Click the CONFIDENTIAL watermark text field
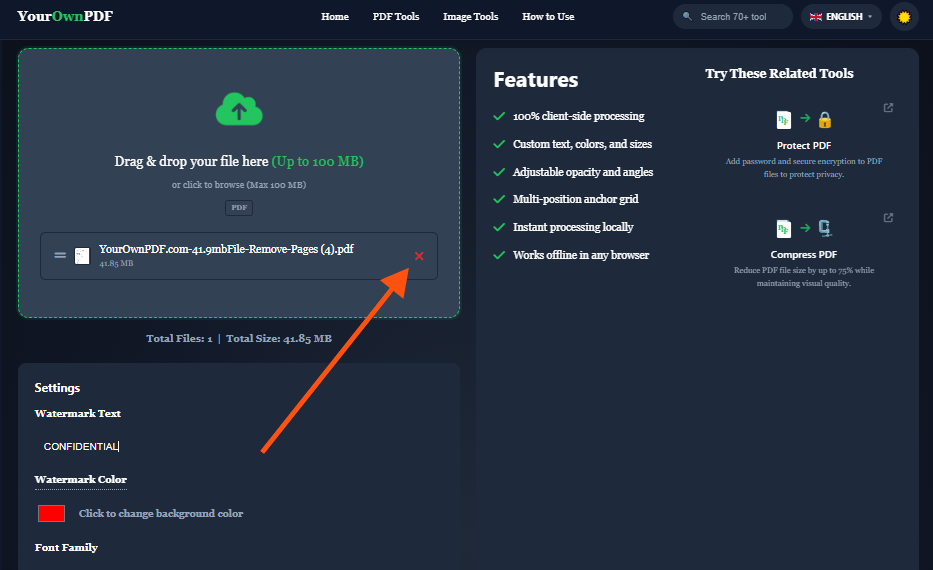 point(238,446)
